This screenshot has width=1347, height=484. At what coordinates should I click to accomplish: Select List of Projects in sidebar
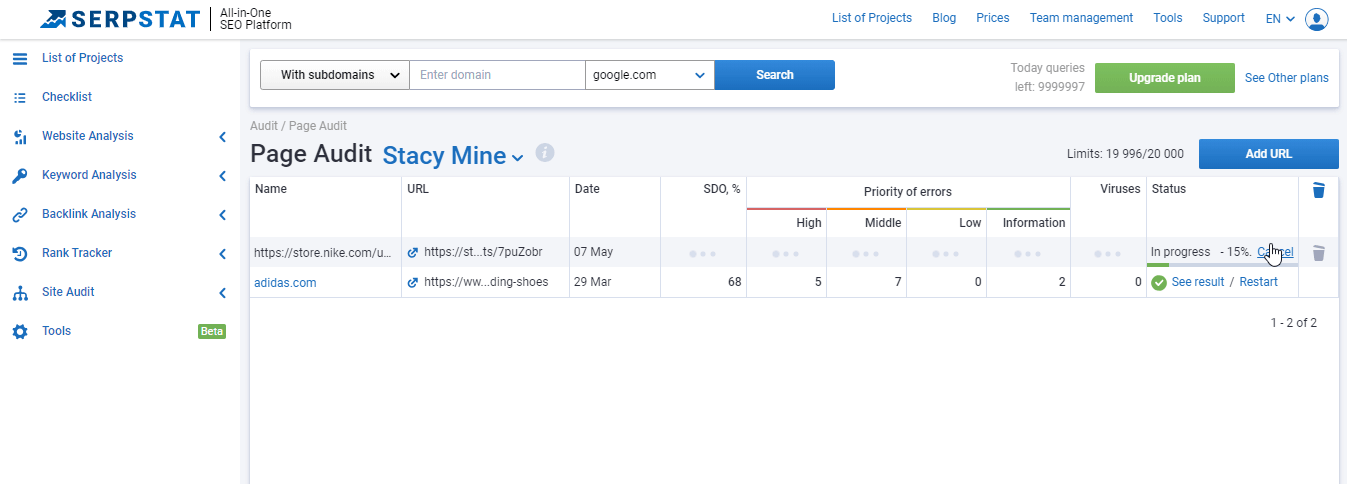83,58
